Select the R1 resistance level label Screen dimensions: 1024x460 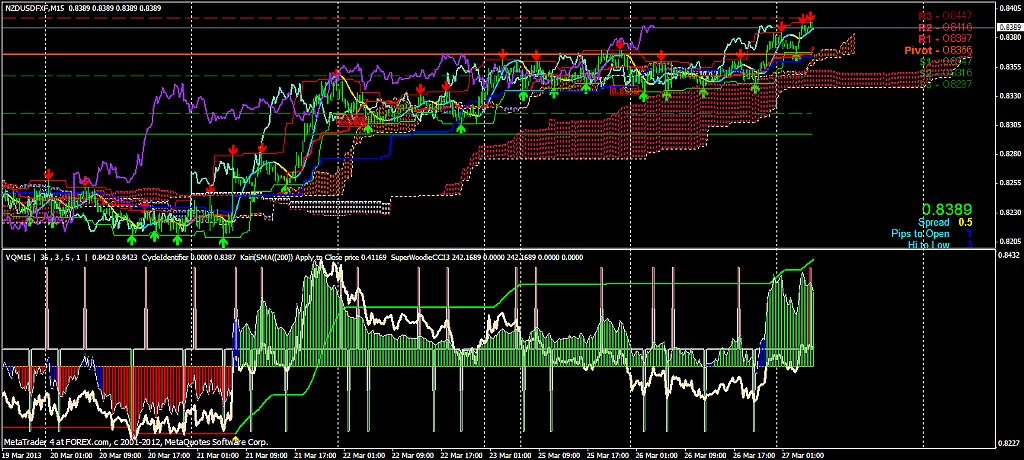tap(945, 38)
